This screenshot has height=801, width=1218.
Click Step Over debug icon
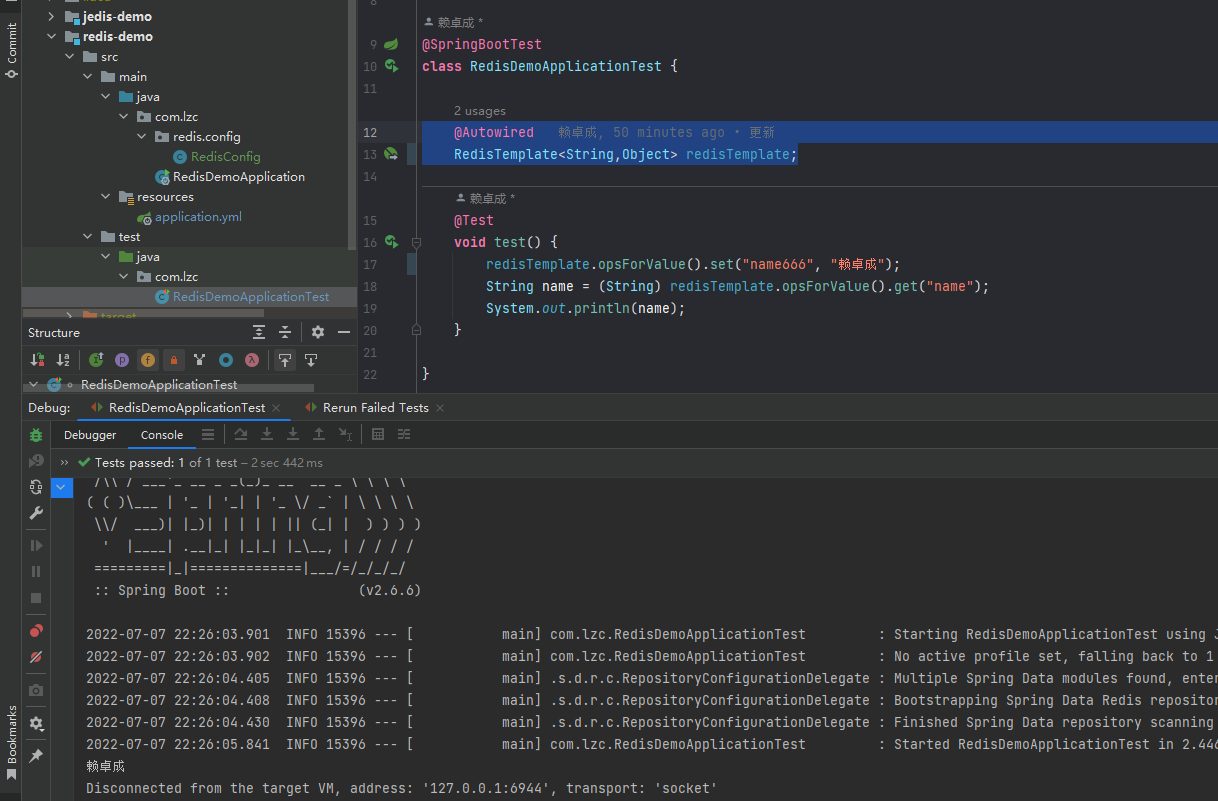pyautogui.click(x=241, y=435)
